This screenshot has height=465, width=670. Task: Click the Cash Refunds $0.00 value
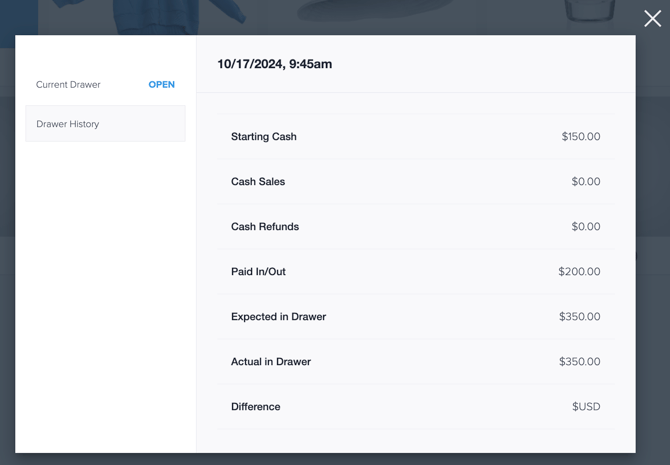[586, 227]
